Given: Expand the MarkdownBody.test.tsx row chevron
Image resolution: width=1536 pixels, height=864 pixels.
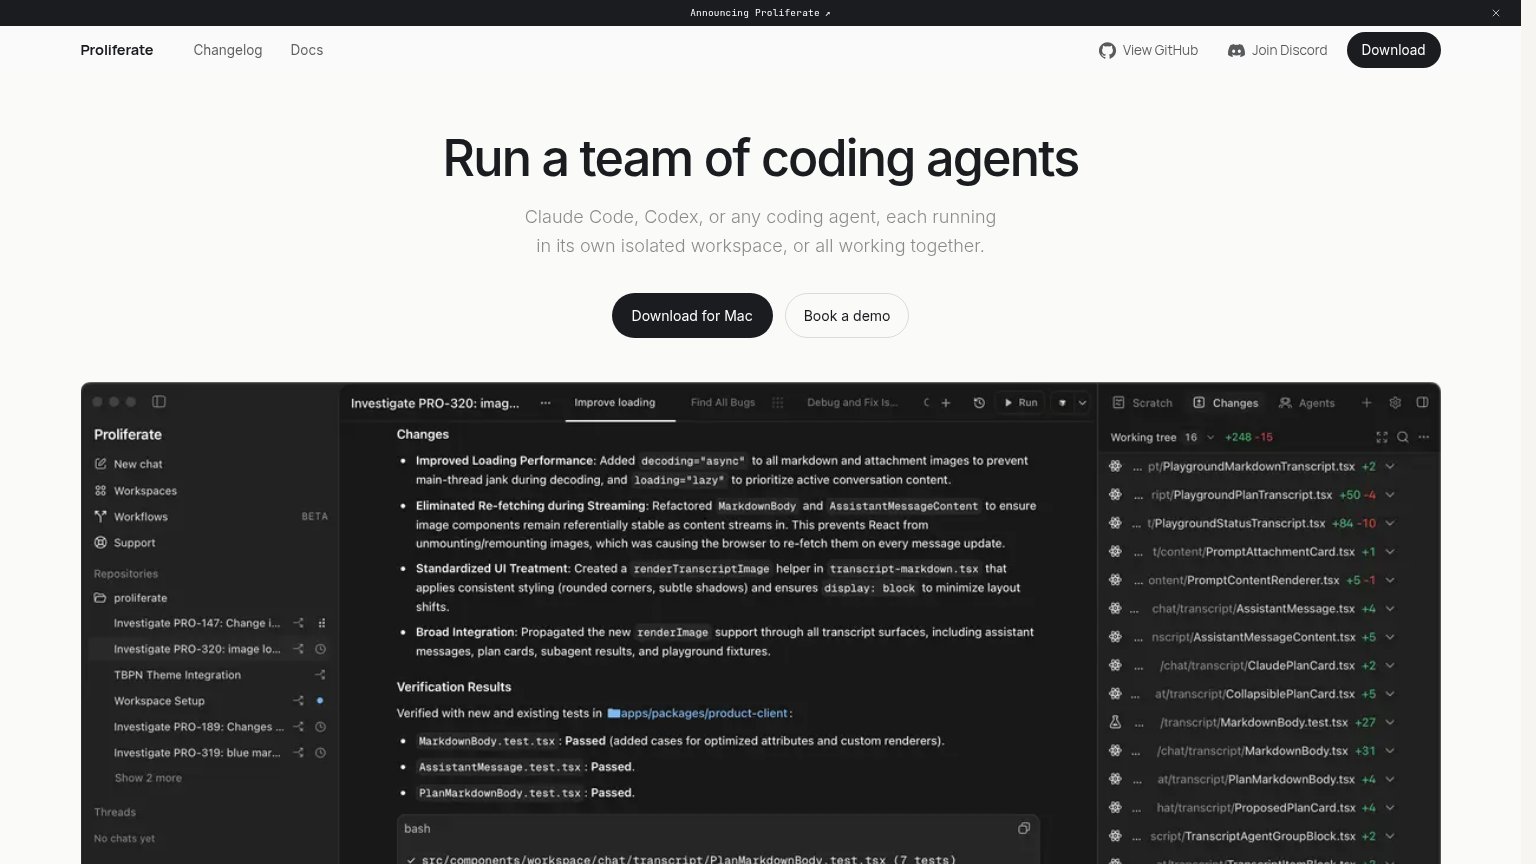Looking at the screenshot, I should coord(1390,722).
